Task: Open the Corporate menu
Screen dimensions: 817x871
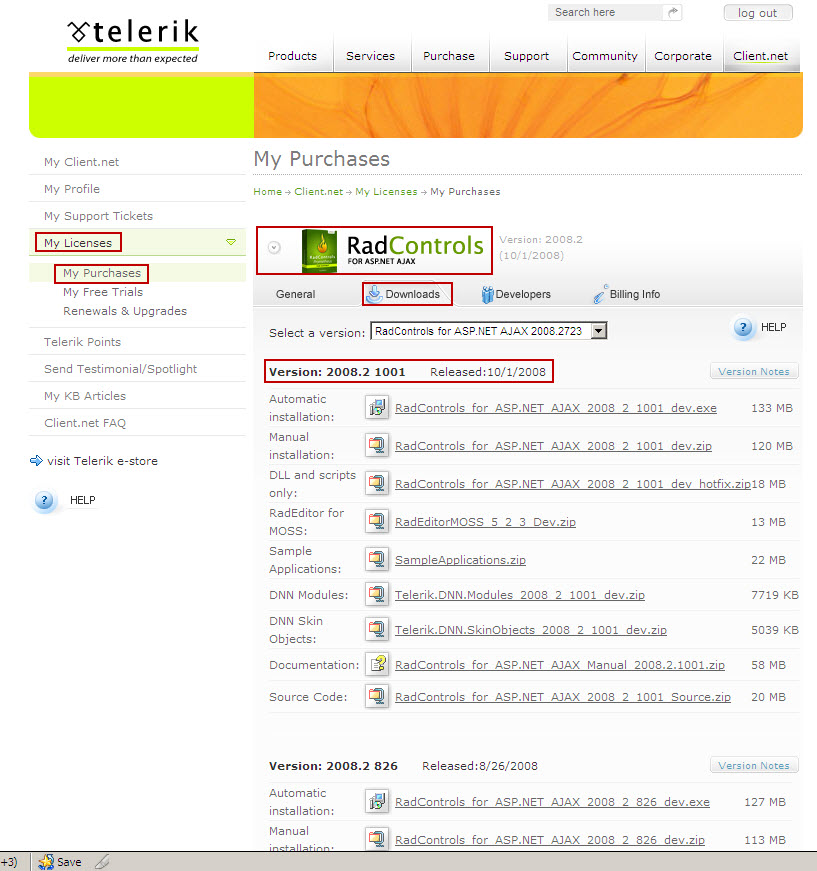Action: [683, 56]
